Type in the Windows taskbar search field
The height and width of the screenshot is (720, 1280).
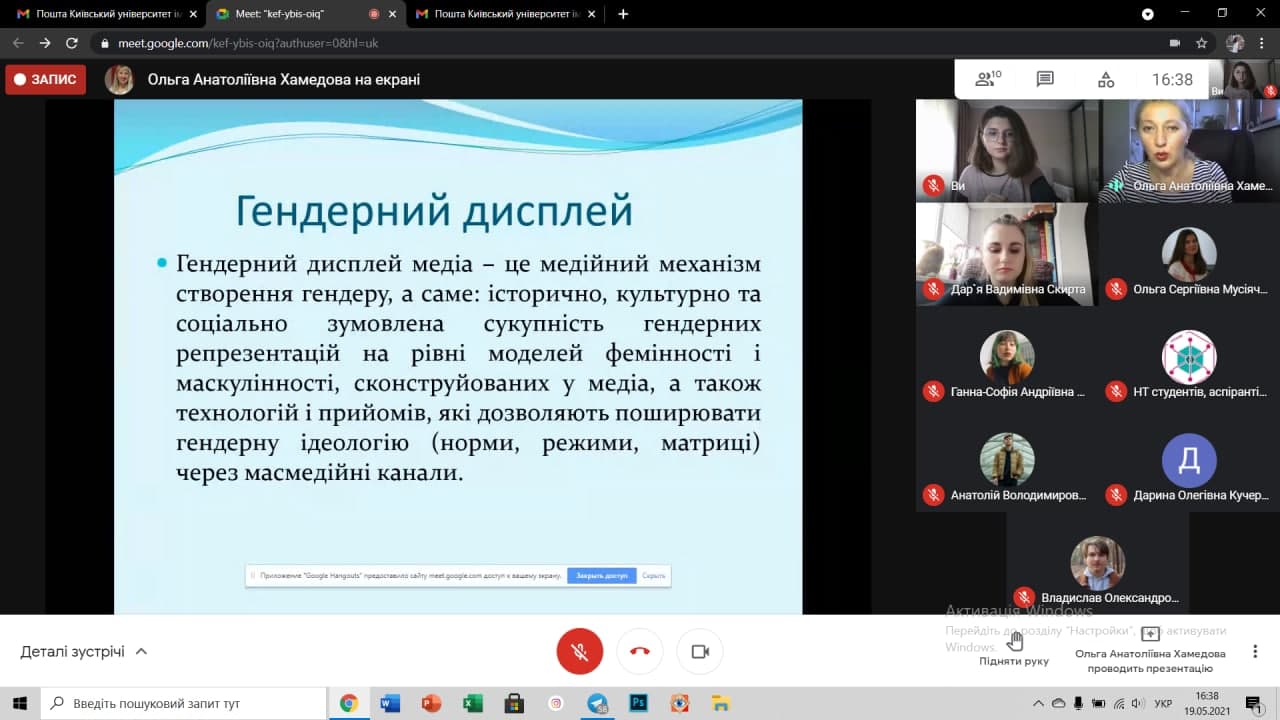[190, 703]
